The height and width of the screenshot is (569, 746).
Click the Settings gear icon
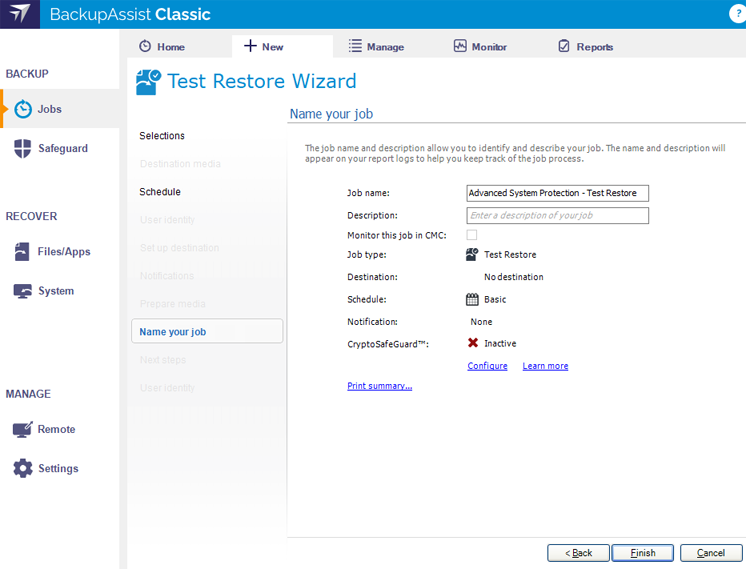tap(23, 468)
